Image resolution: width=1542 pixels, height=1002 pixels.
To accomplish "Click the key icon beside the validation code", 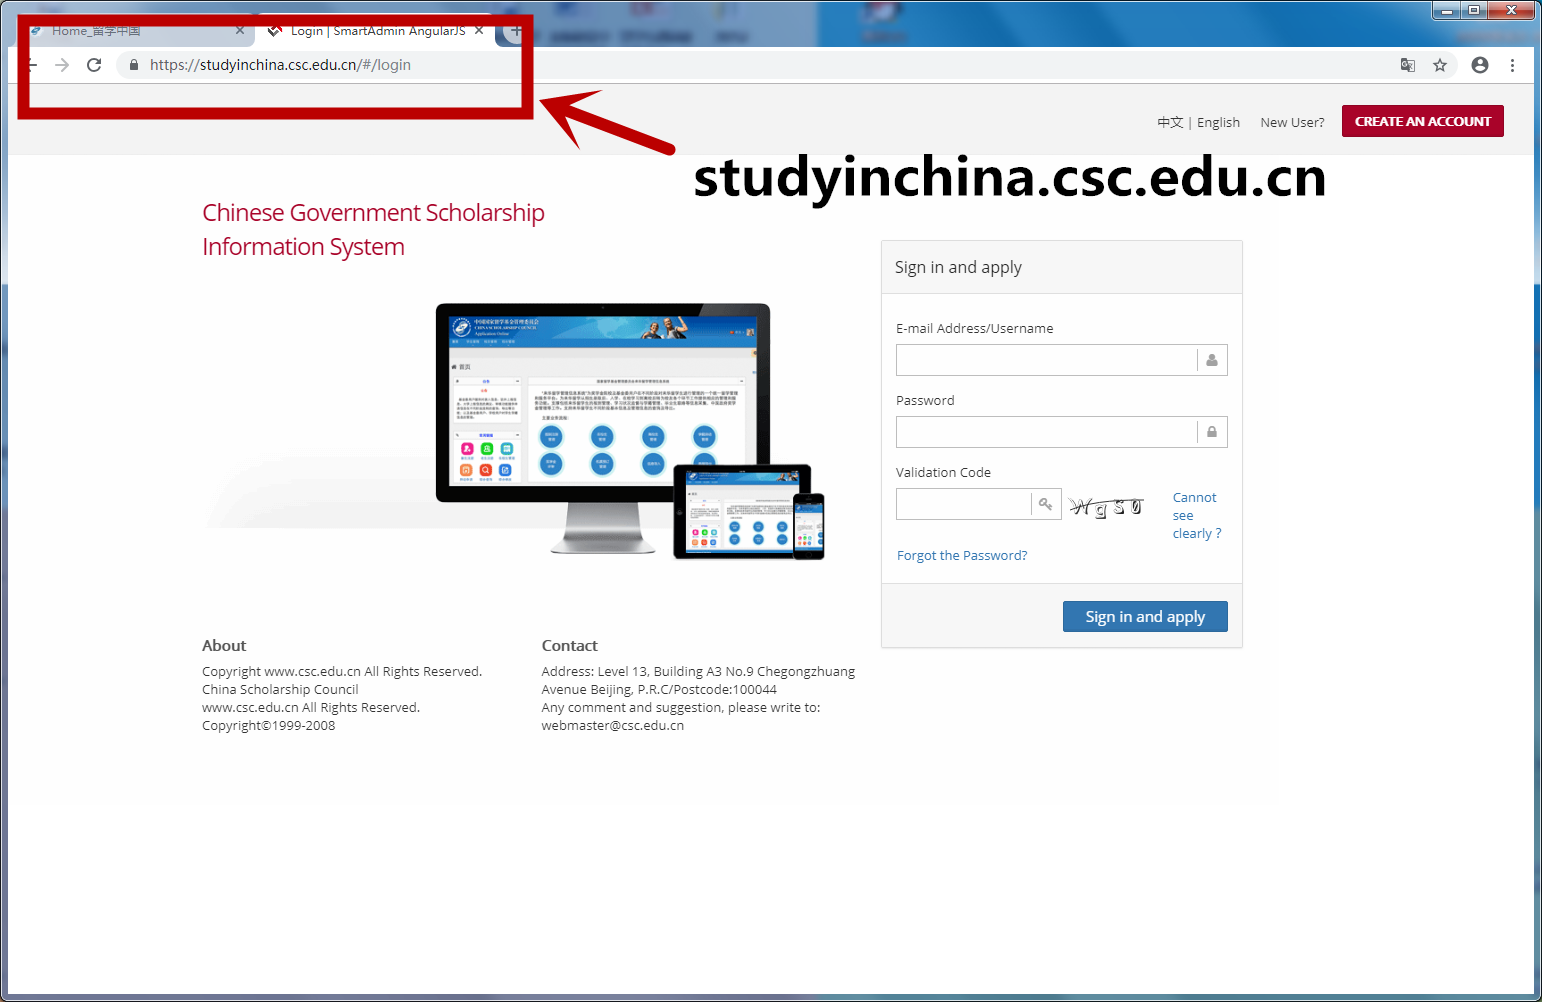I will 1046,504.
